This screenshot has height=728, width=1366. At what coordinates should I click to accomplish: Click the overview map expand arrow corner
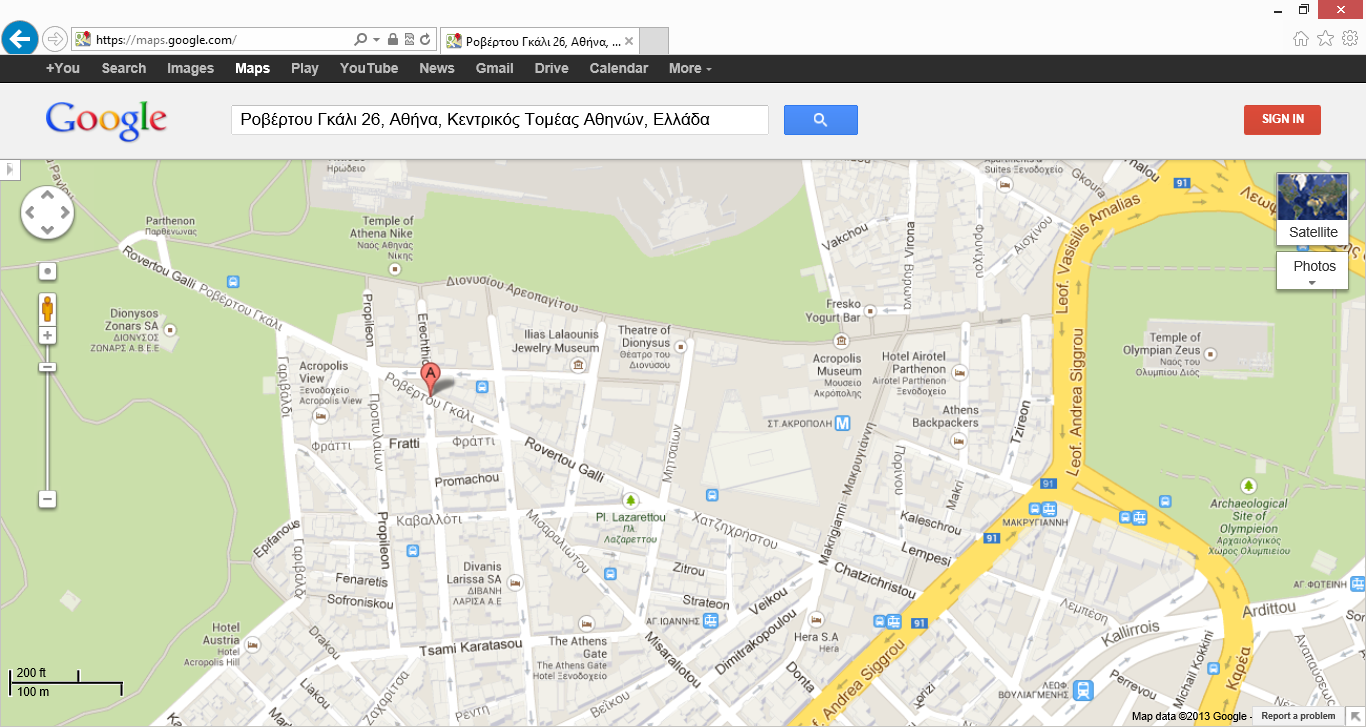pos(1354,716)
